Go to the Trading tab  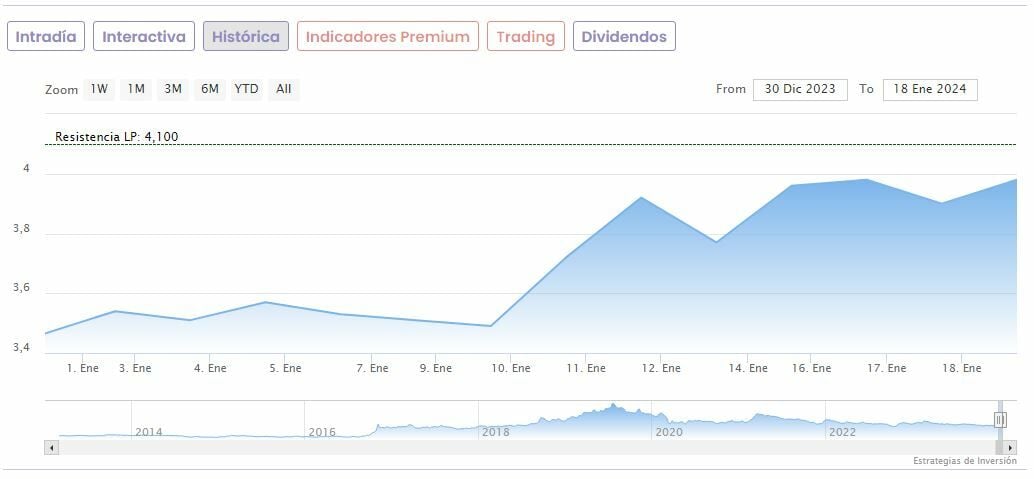pyautogui.click(x=525, y=37)
